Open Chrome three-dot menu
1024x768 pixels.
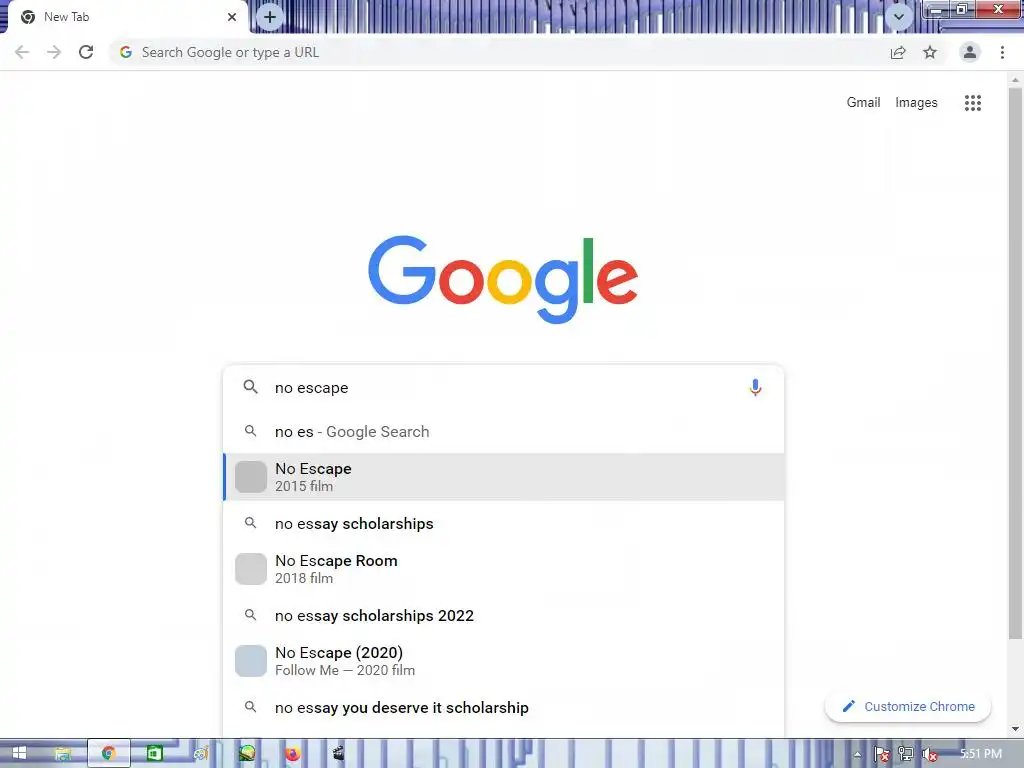[x=1002, y=52]
